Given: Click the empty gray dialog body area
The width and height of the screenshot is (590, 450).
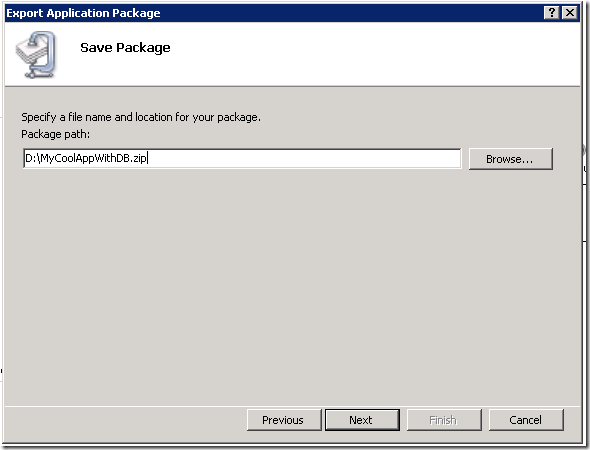Looking at the screenshot, I should [292, 286].
